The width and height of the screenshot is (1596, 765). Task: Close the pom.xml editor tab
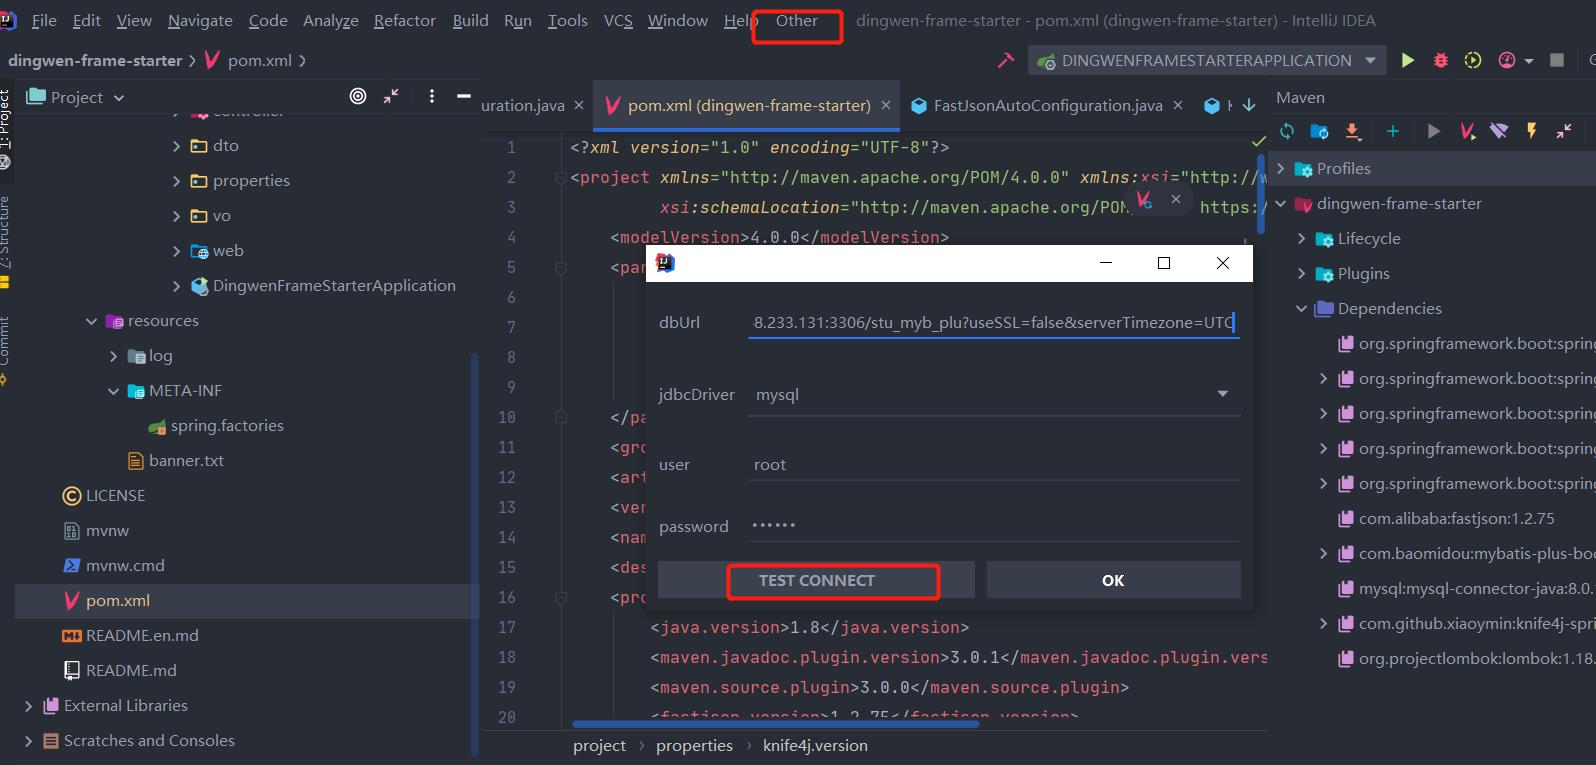click(886, 105)
